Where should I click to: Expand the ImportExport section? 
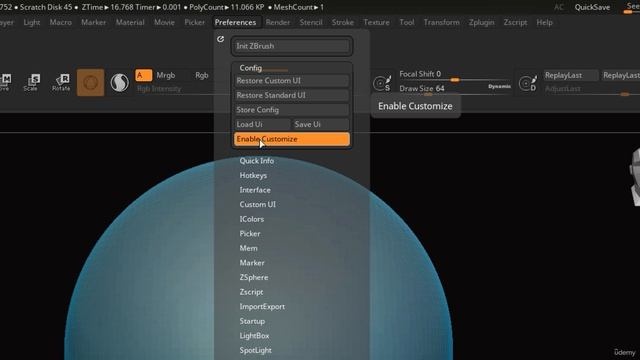(262, 307)
